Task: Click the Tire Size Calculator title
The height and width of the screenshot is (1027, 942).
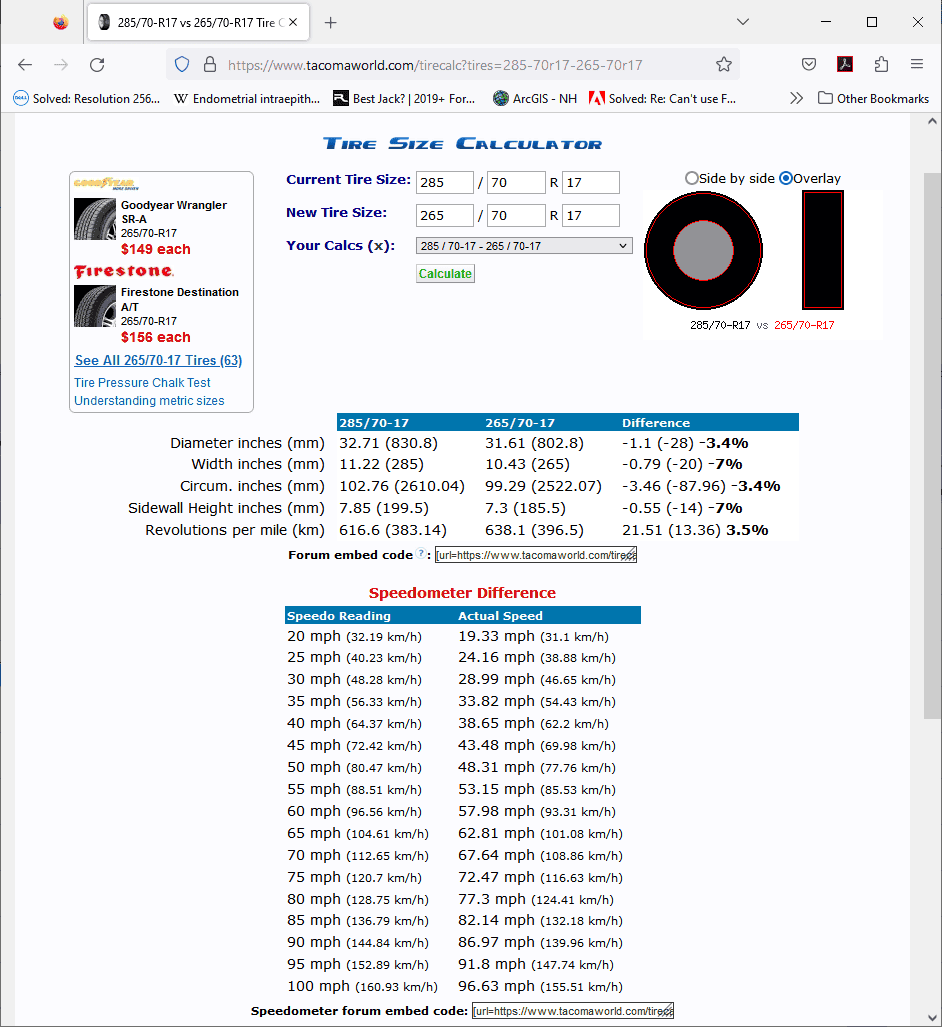Action: (462, 143)
